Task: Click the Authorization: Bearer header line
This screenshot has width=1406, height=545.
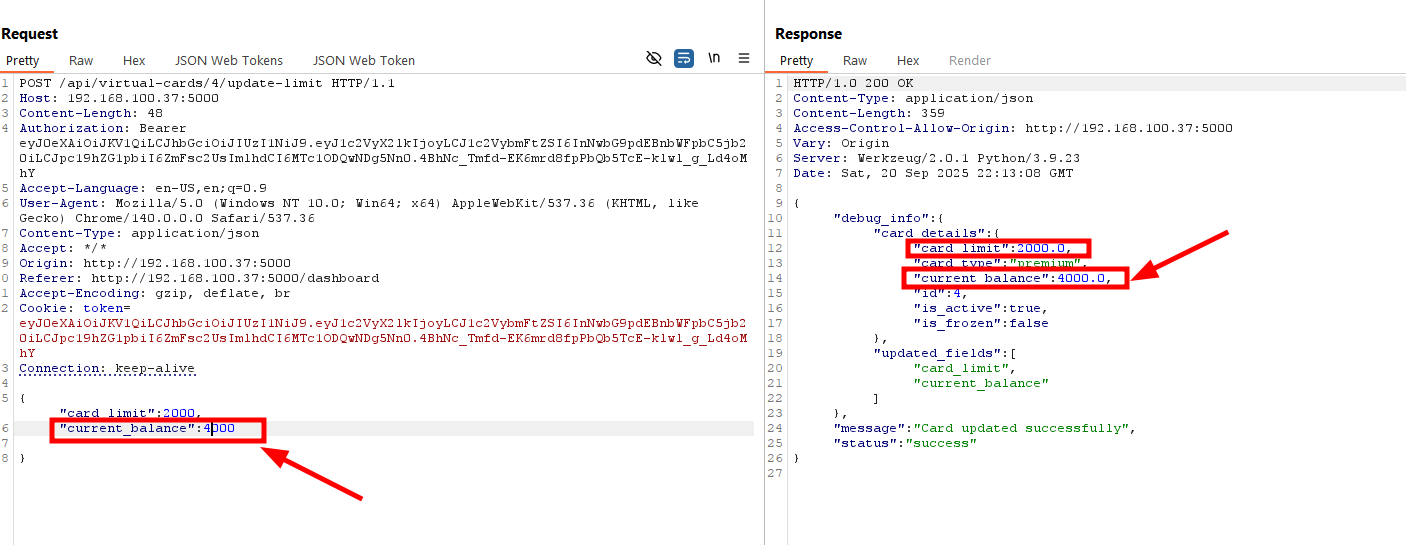Action: click(88, 128)
